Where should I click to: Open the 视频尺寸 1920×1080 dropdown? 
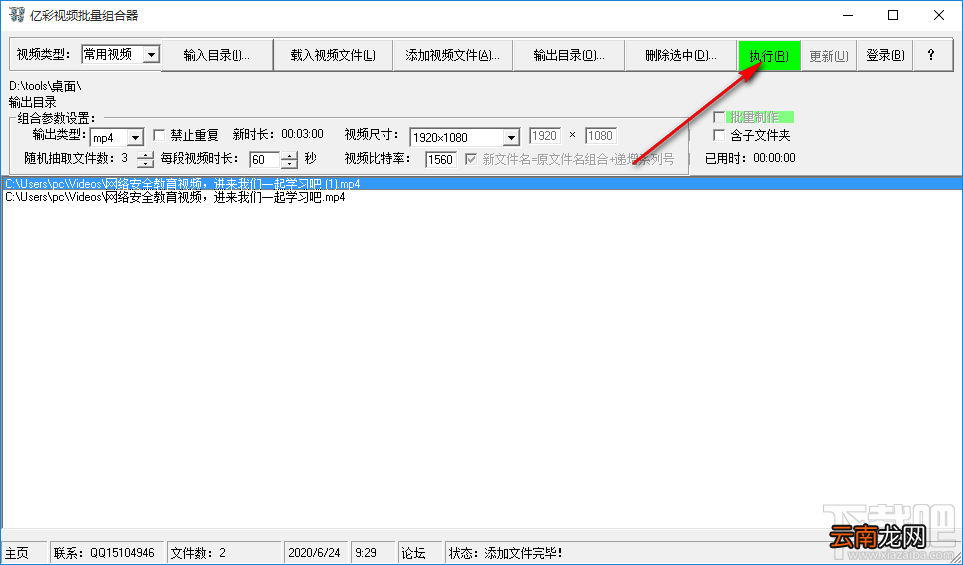tap(512, 138)
